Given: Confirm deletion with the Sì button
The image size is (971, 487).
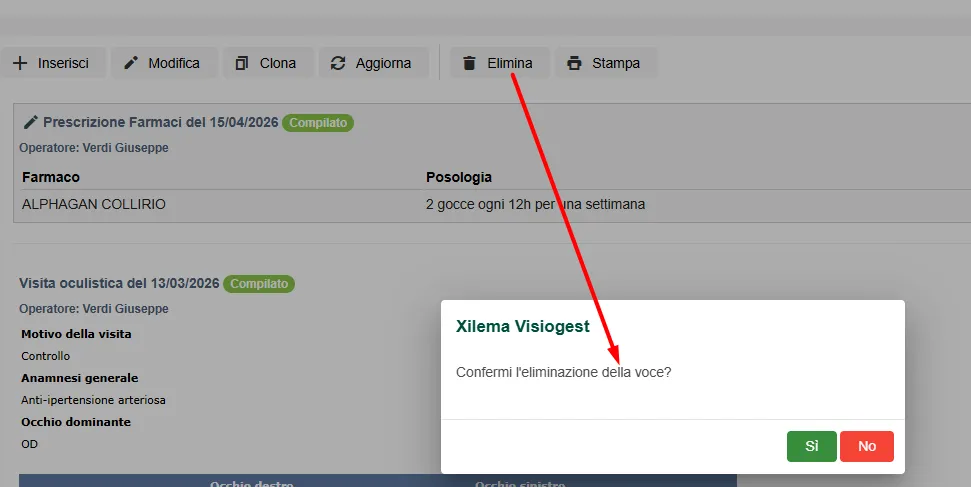Looking at the screenshot, I should point(812,446).
